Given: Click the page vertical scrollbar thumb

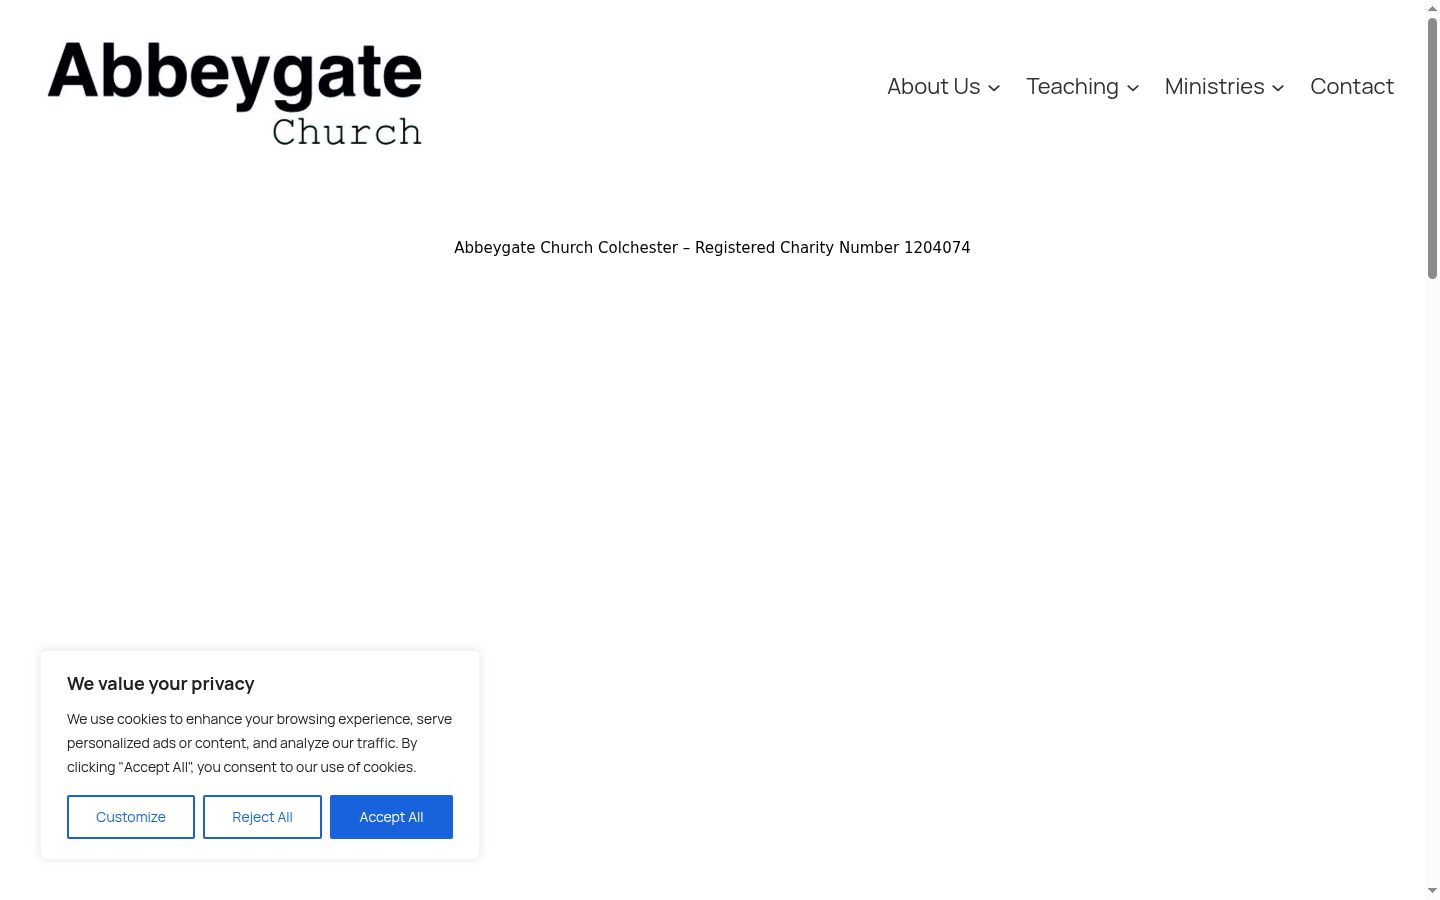Looking at the screenshot, I should (x=1432, y=148).
